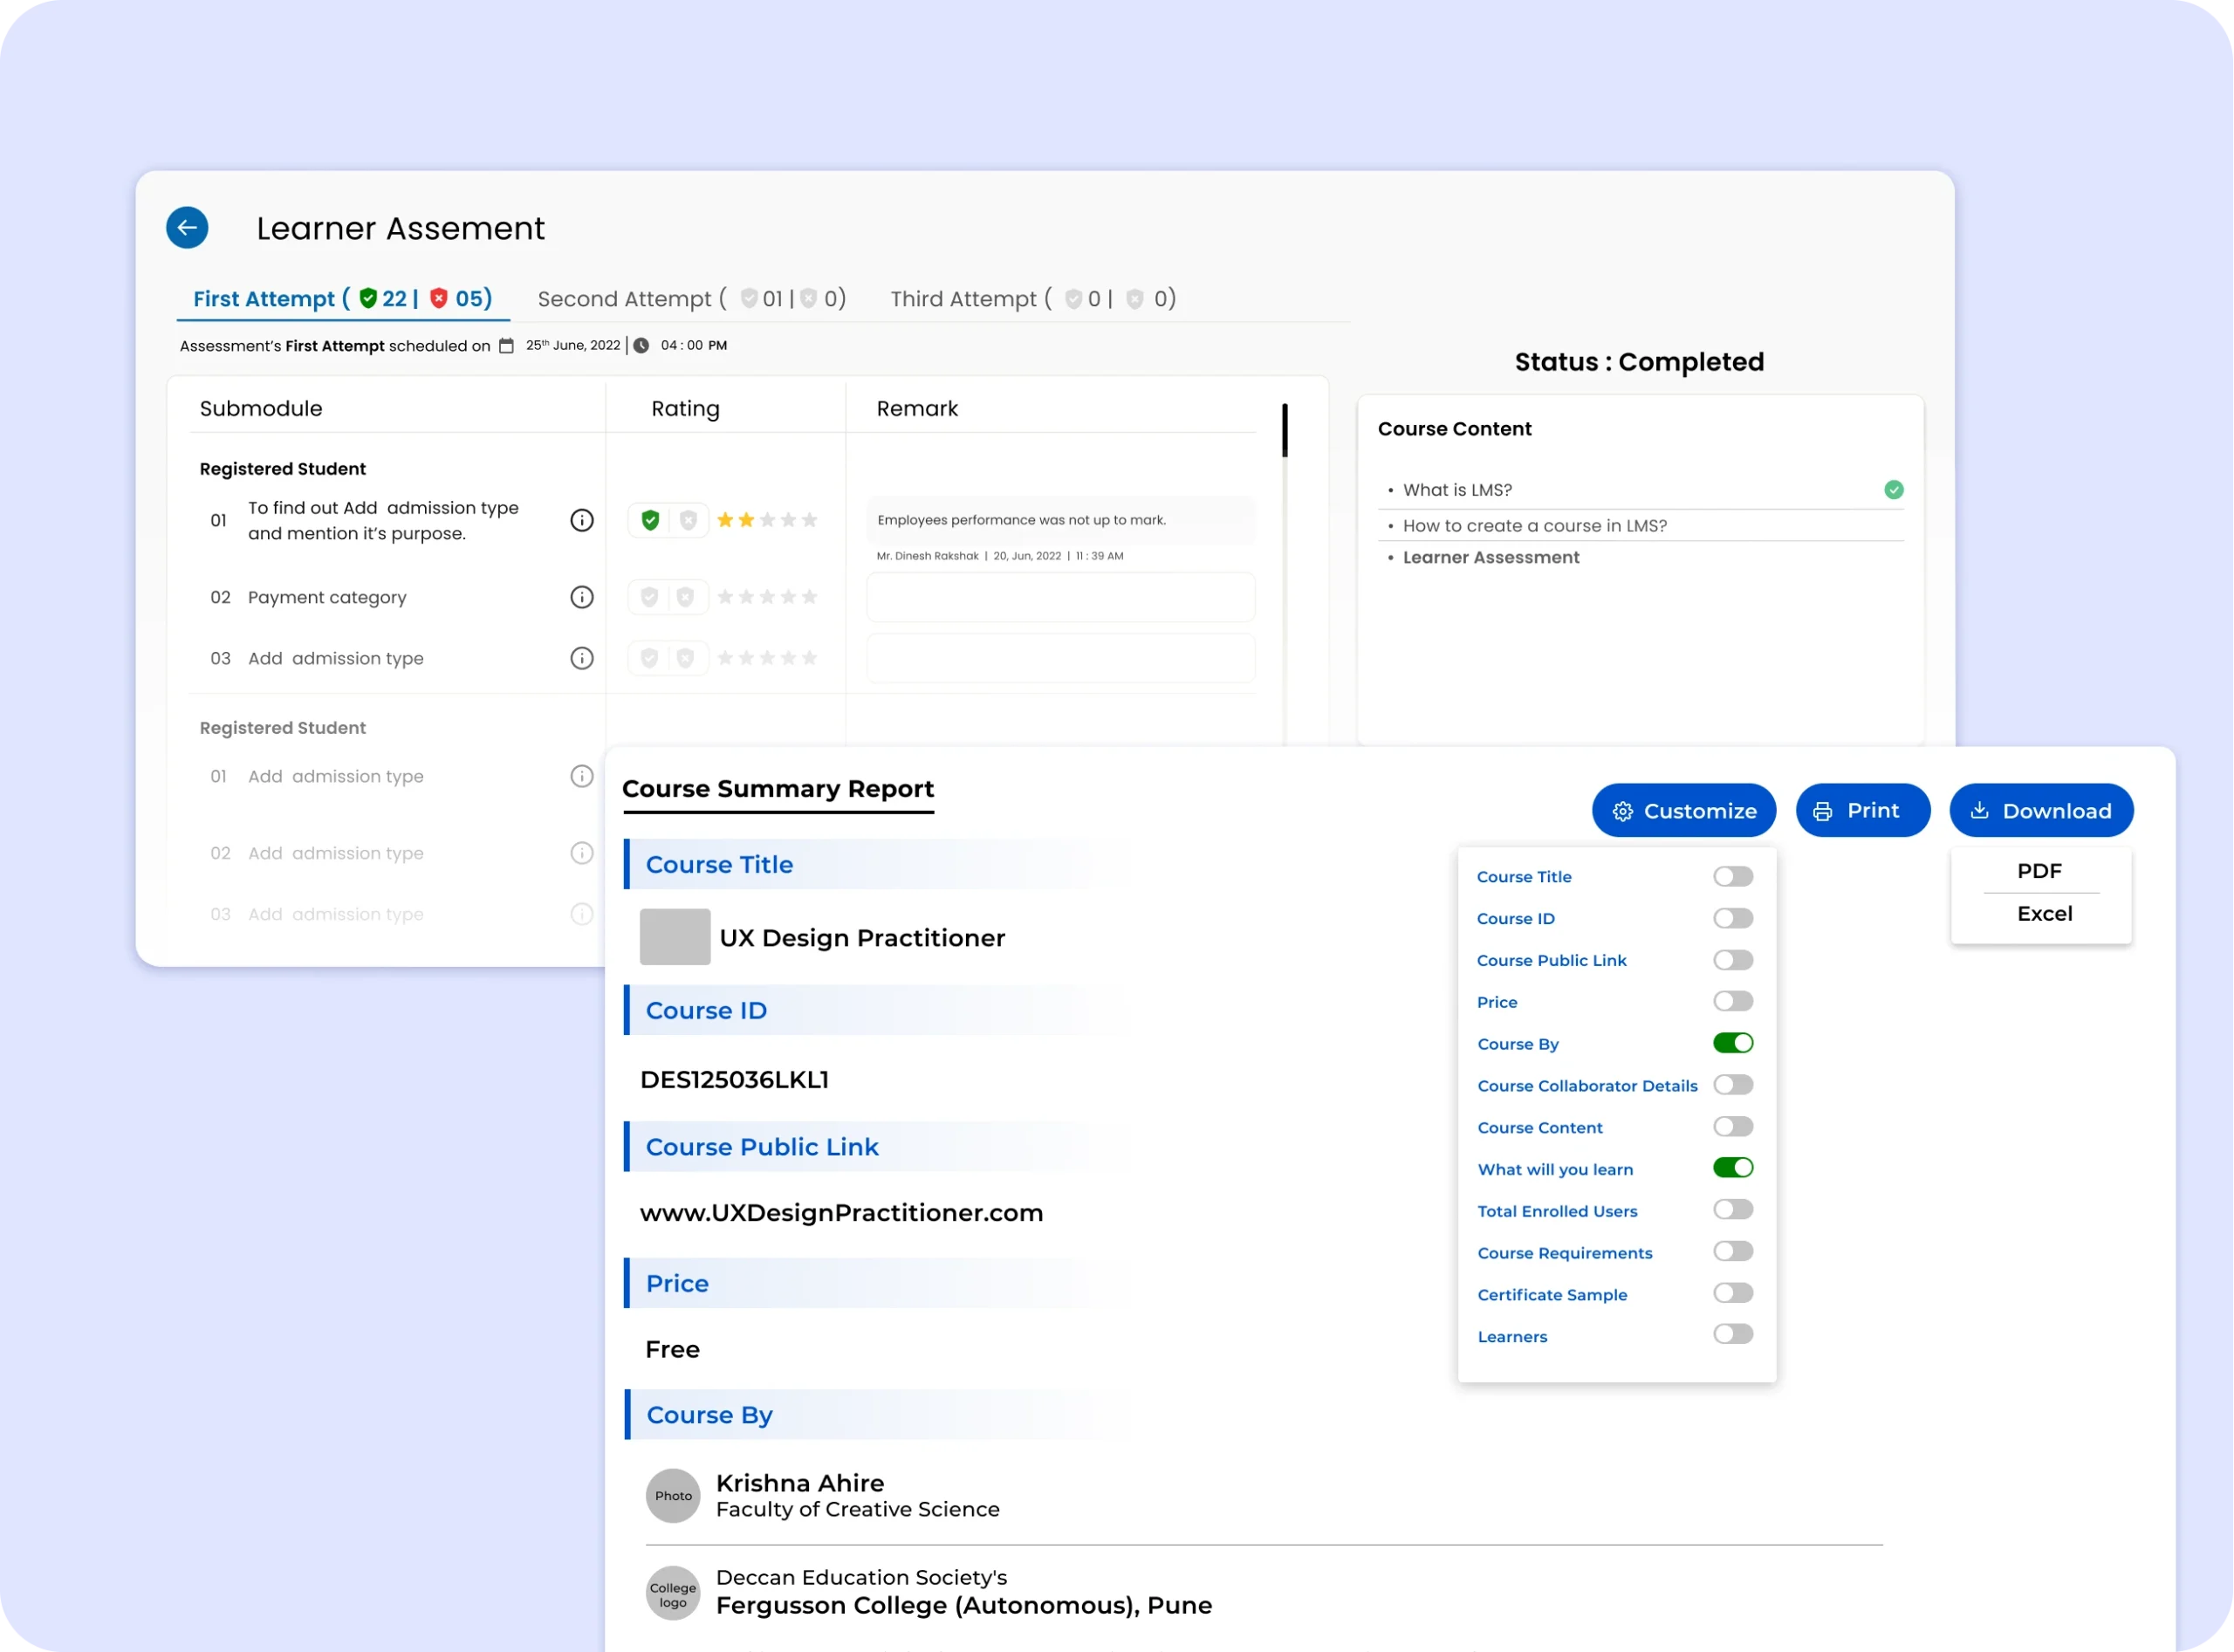The width and height of the screenshot is (2234, 1652).
Task: Click green checkmark next to What is LMS?
Action: point(1893,490)
